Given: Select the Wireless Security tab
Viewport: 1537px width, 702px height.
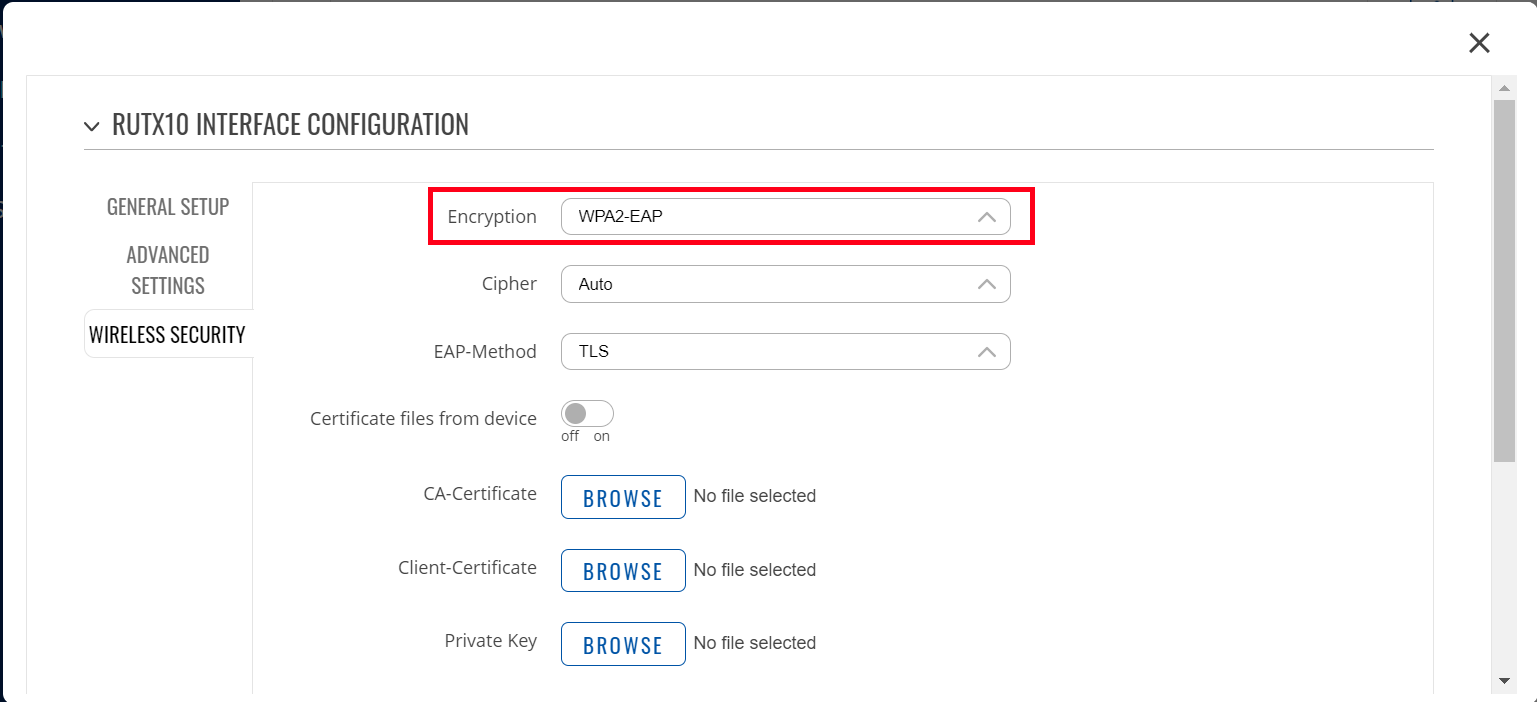Looking at the screenshot, I should click(167, 335).
